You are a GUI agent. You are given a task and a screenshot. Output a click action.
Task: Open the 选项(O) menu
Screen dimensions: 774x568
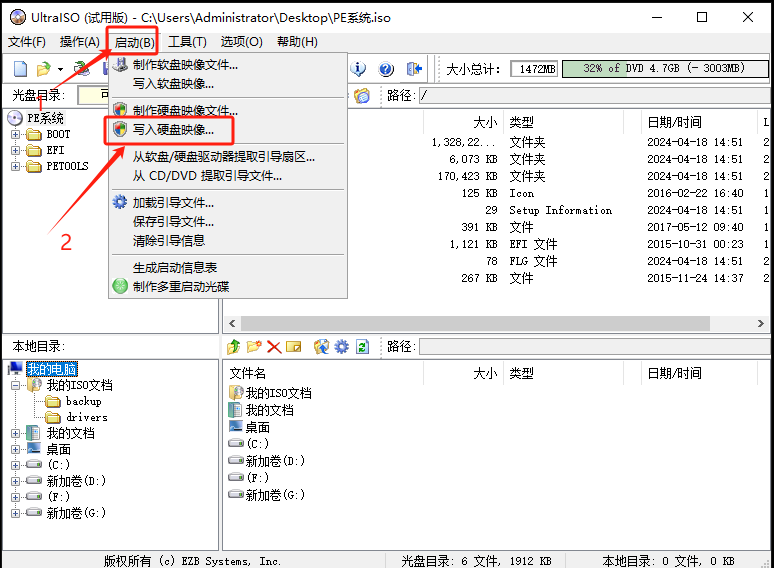[241, 42]
